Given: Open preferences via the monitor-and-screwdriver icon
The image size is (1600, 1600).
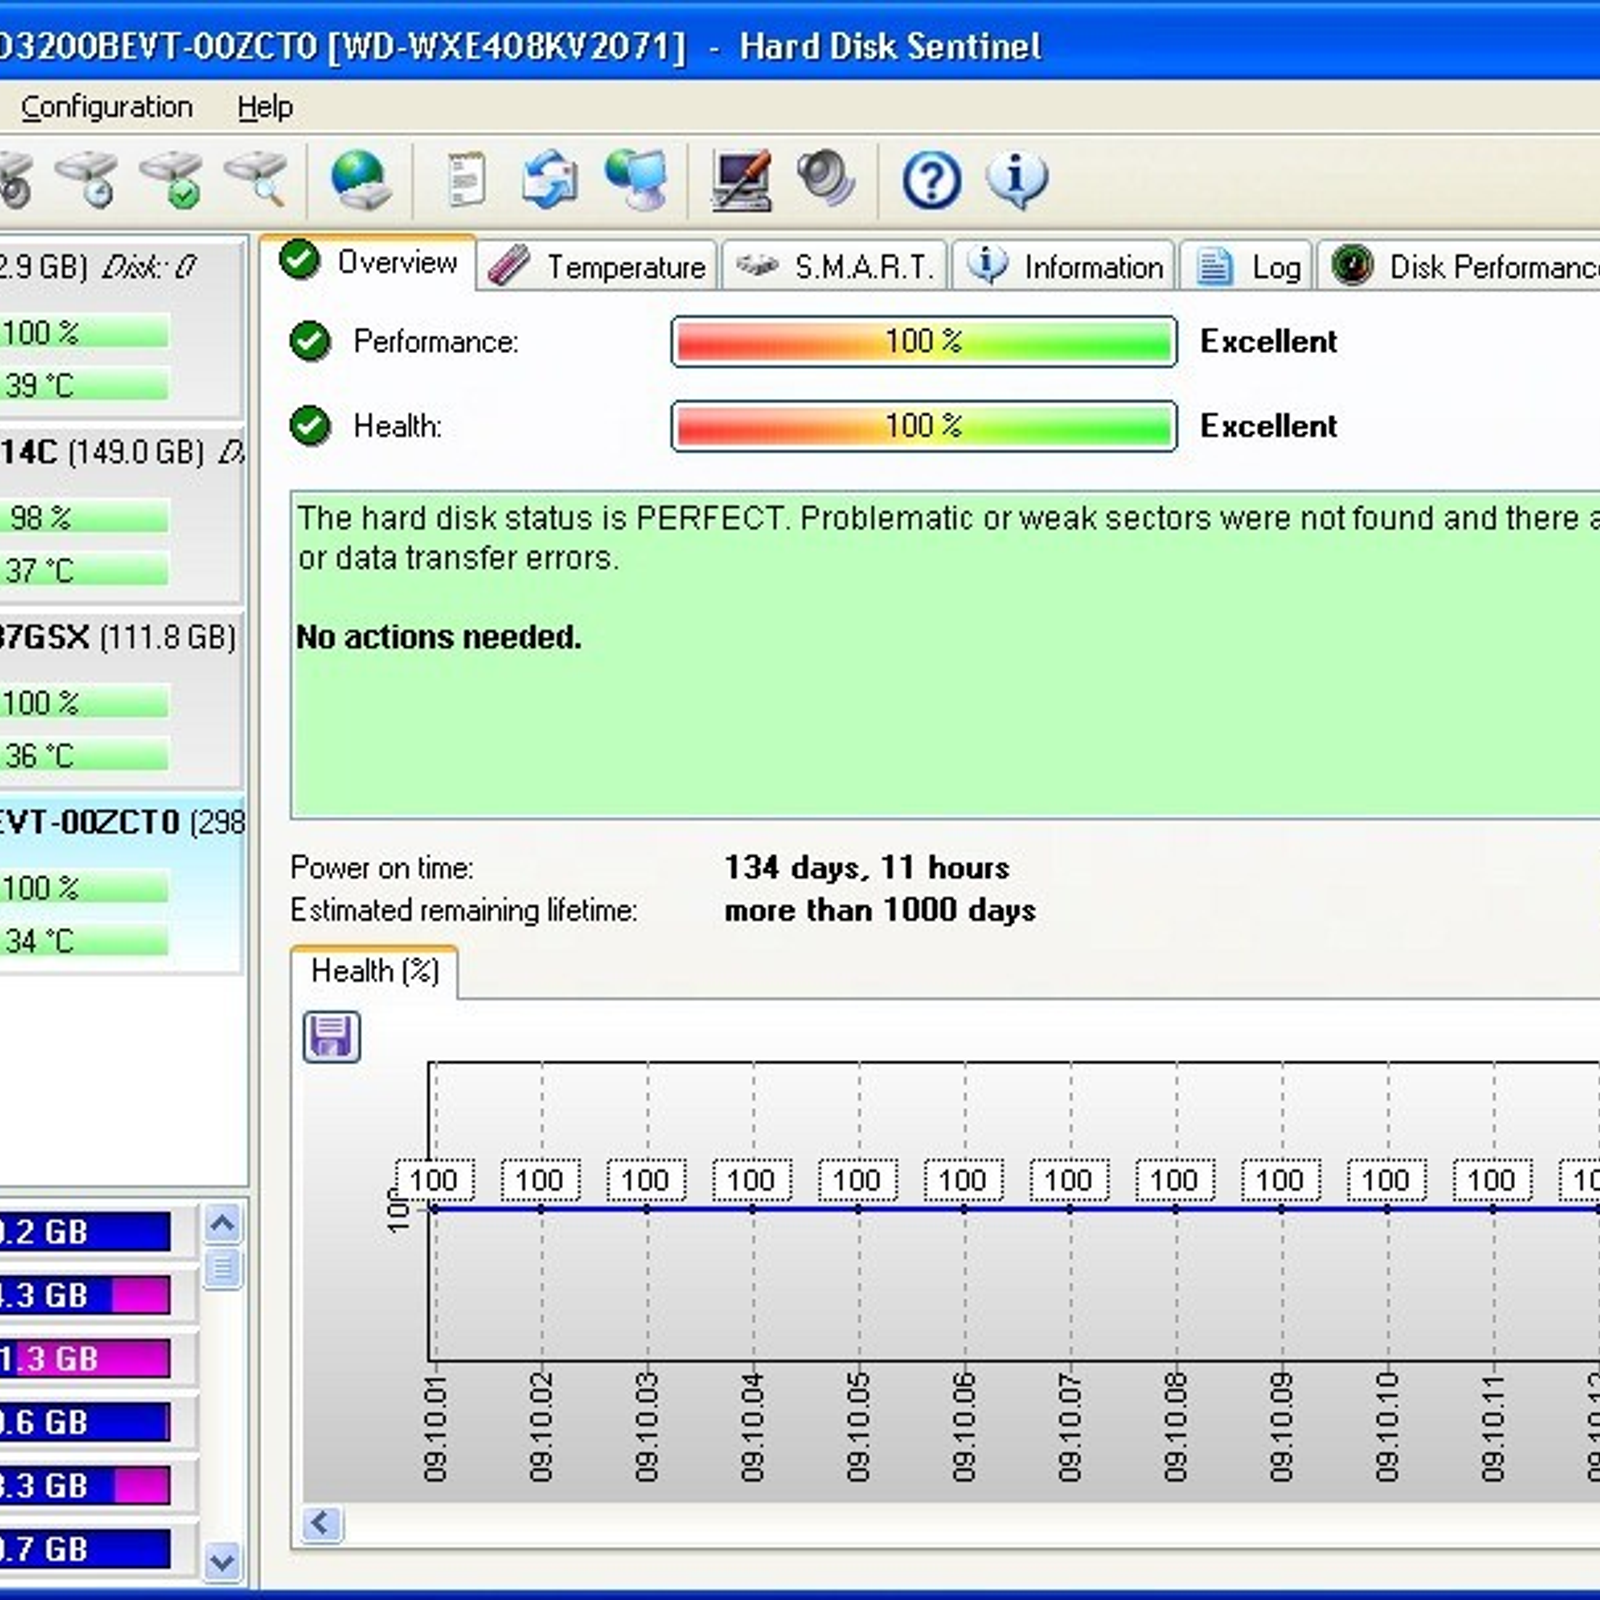Looking at the screenshot, I should tap(742, 180).
